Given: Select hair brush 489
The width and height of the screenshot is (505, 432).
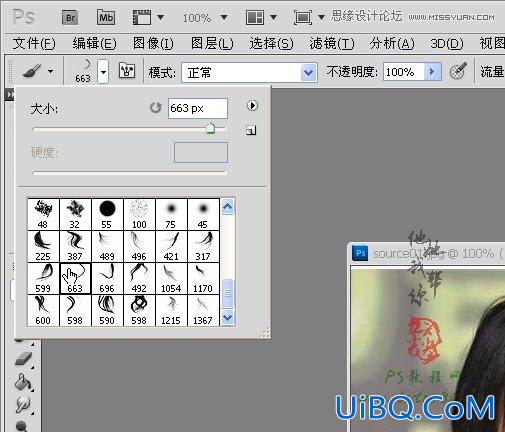Looking at the screenshot, I should 107,246.
